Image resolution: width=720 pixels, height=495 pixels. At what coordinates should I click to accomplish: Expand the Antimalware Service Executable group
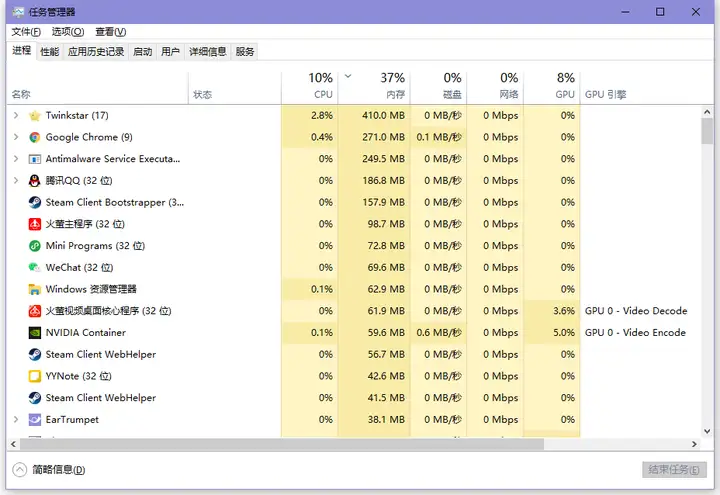[x=16, y=159]
